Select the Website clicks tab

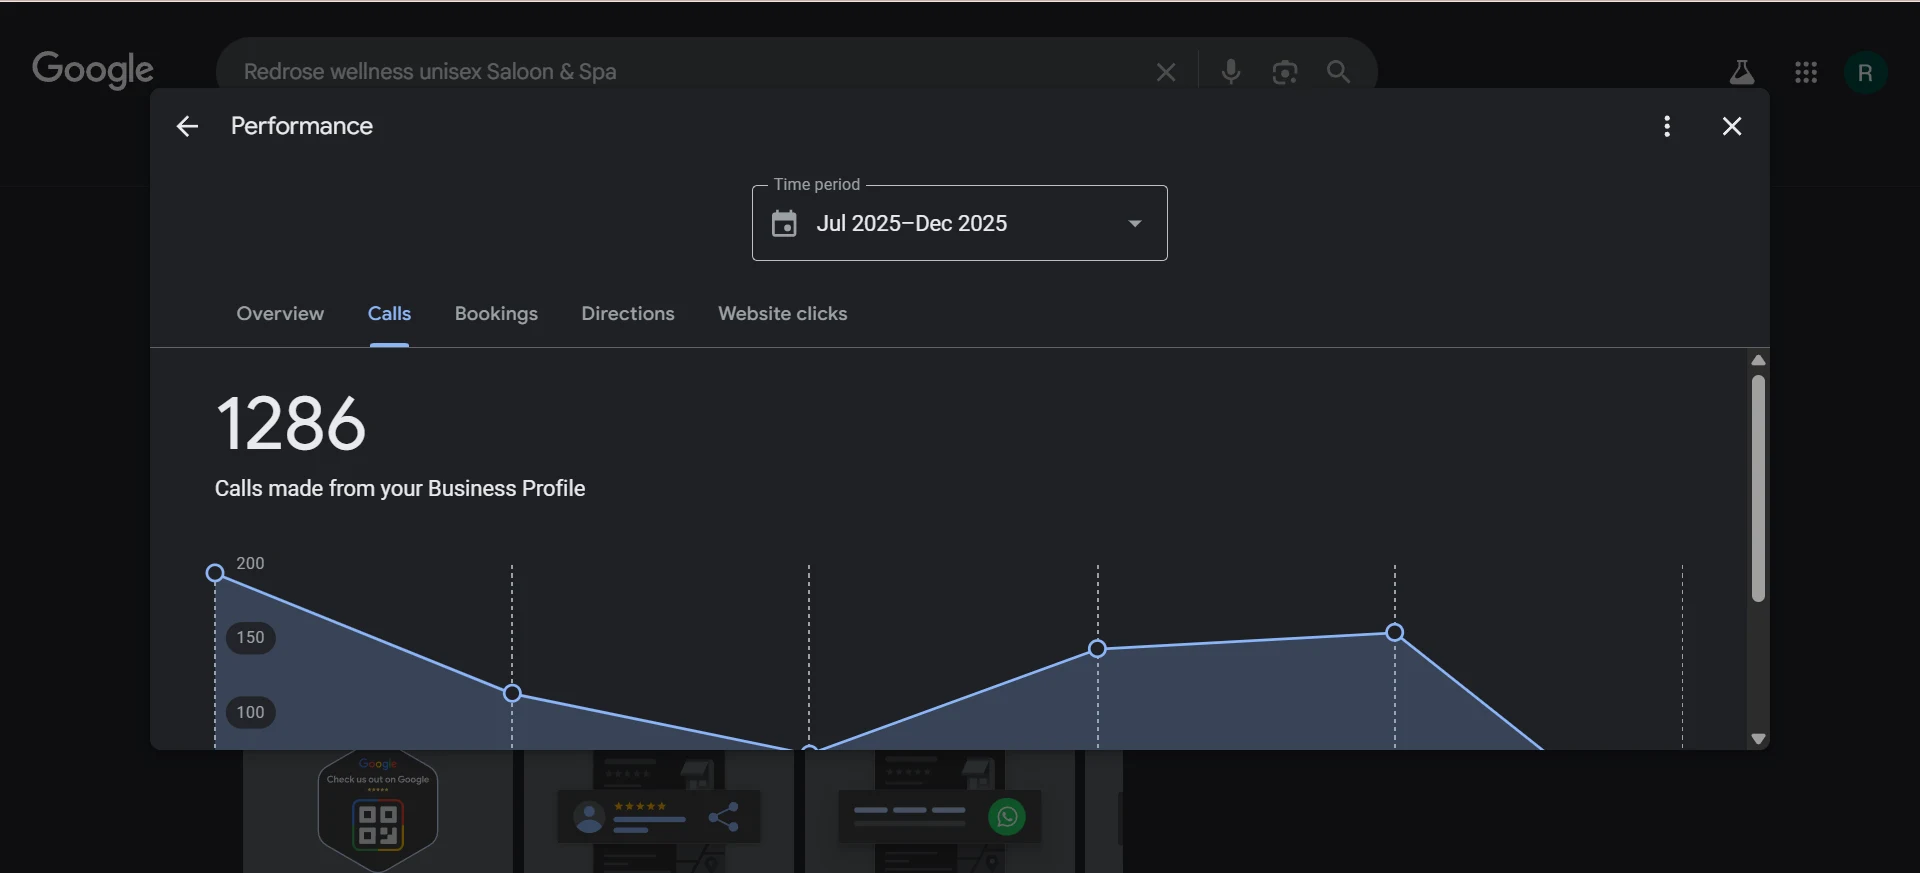[x=782, y=314]
